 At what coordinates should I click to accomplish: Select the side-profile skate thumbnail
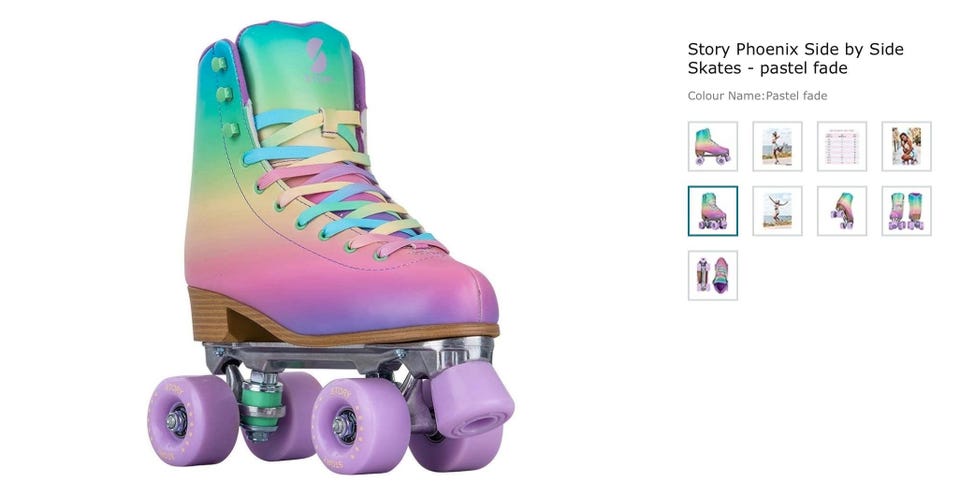712,146
